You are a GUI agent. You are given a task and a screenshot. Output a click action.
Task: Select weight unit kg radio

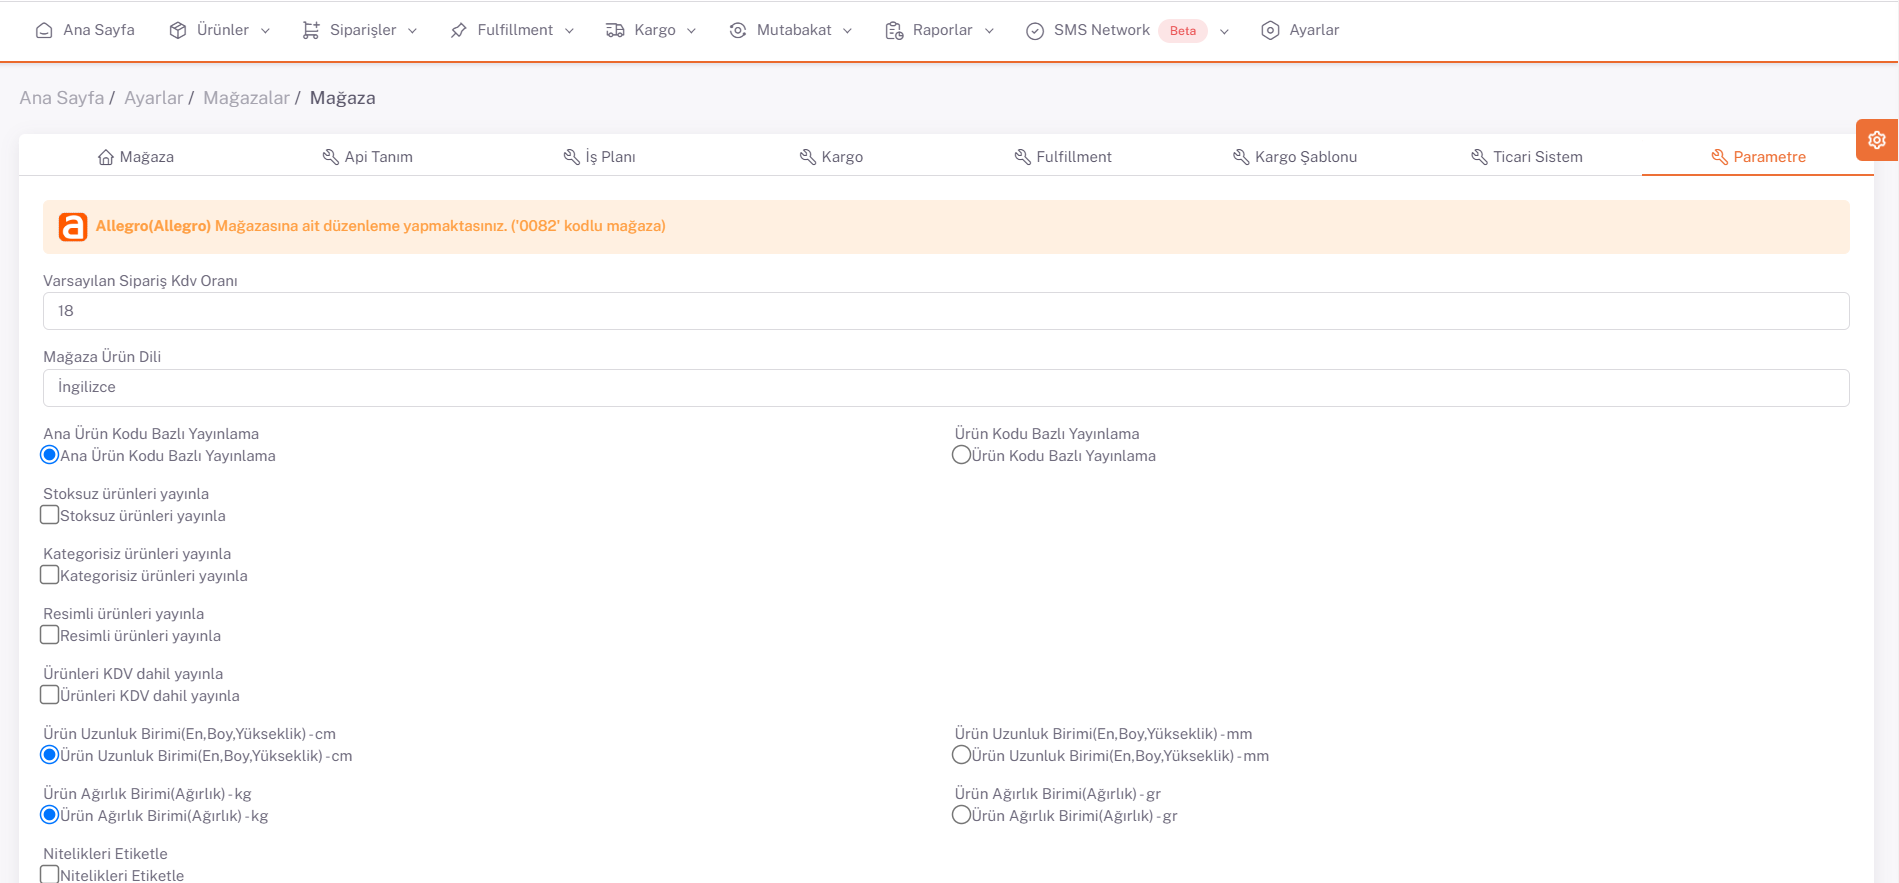[x=49, y=815]
